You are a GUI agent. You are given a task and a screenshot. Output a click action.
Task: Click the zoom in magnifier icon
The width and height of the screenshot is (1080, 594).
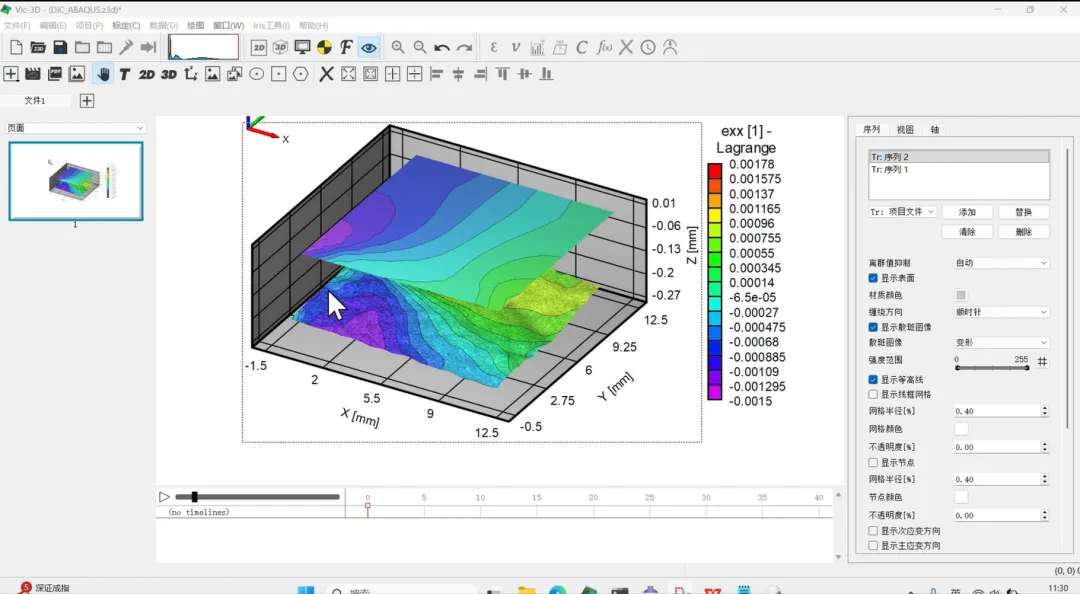point(398,47)
